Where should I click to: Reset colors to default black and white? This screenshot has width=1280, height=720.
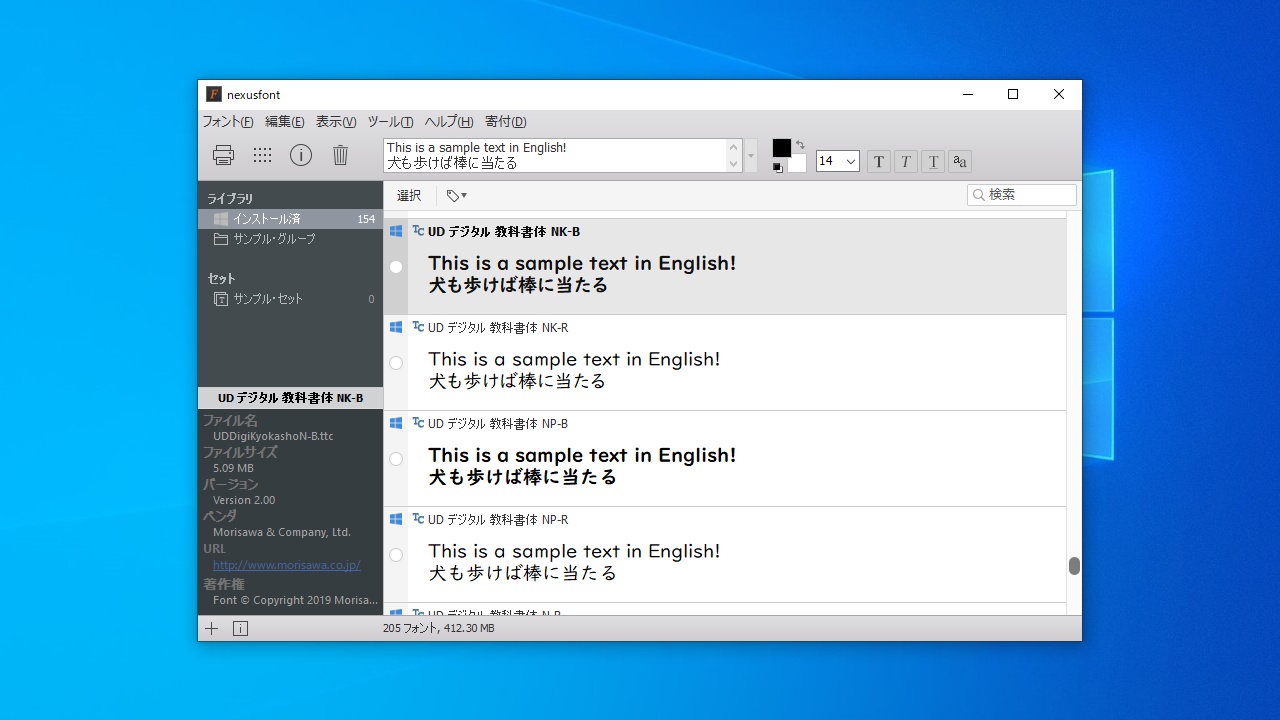tap(777, 167)
